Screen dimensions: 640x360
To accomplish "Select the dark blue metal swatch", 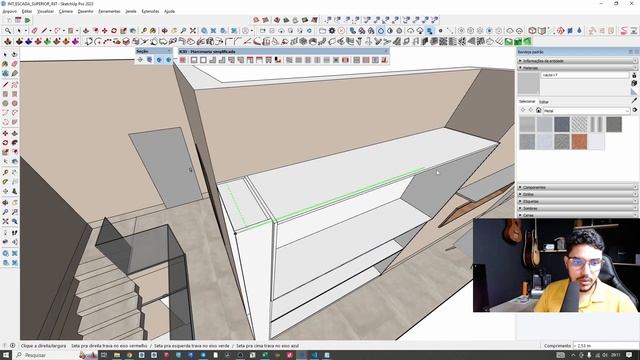I will [x=562, y=124].
